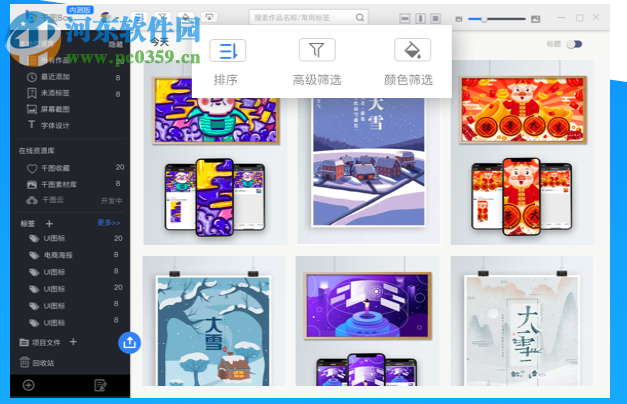Open 项目文件 section
The image size is (627, 404).
pyautogui.click(x=46, y=342)
